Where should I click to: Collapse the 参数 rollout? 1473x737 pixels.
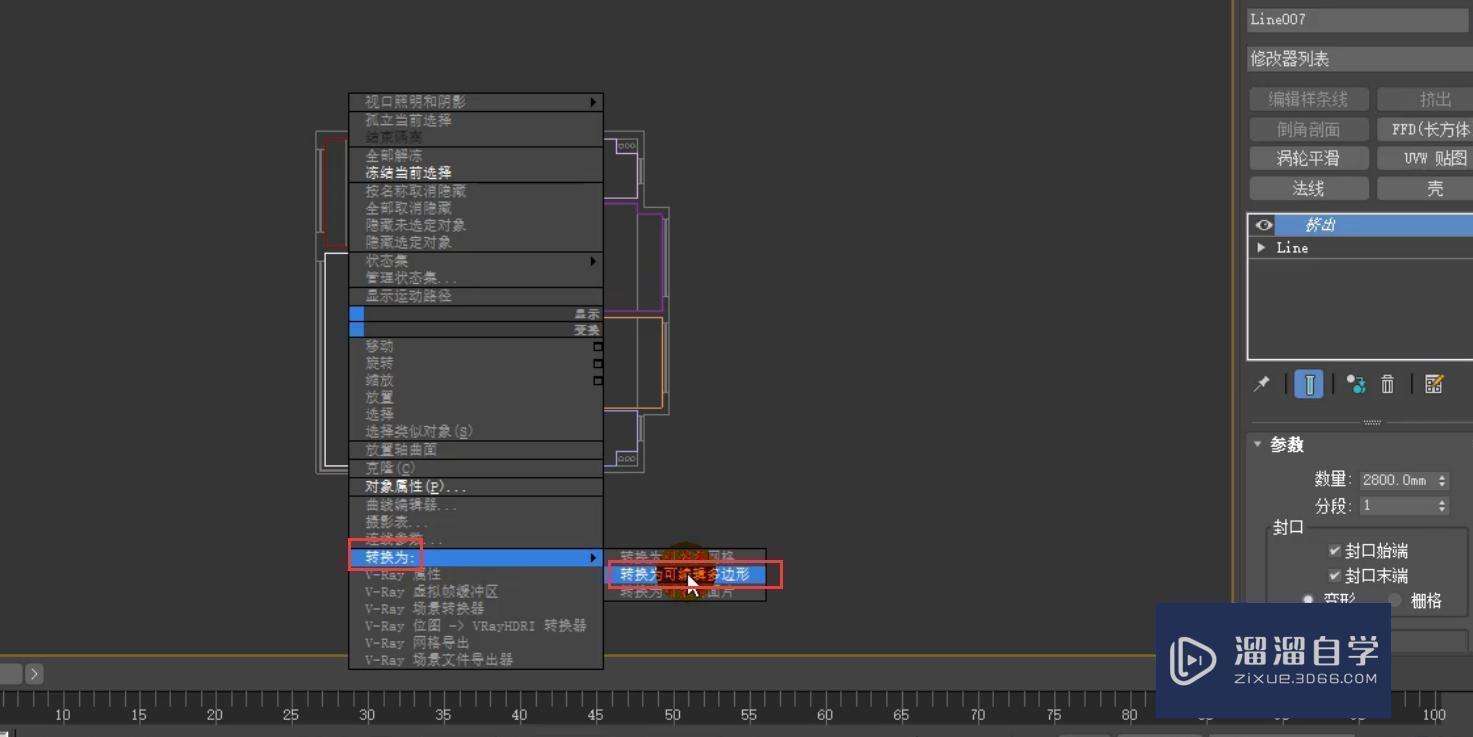tap(1258, 444)
